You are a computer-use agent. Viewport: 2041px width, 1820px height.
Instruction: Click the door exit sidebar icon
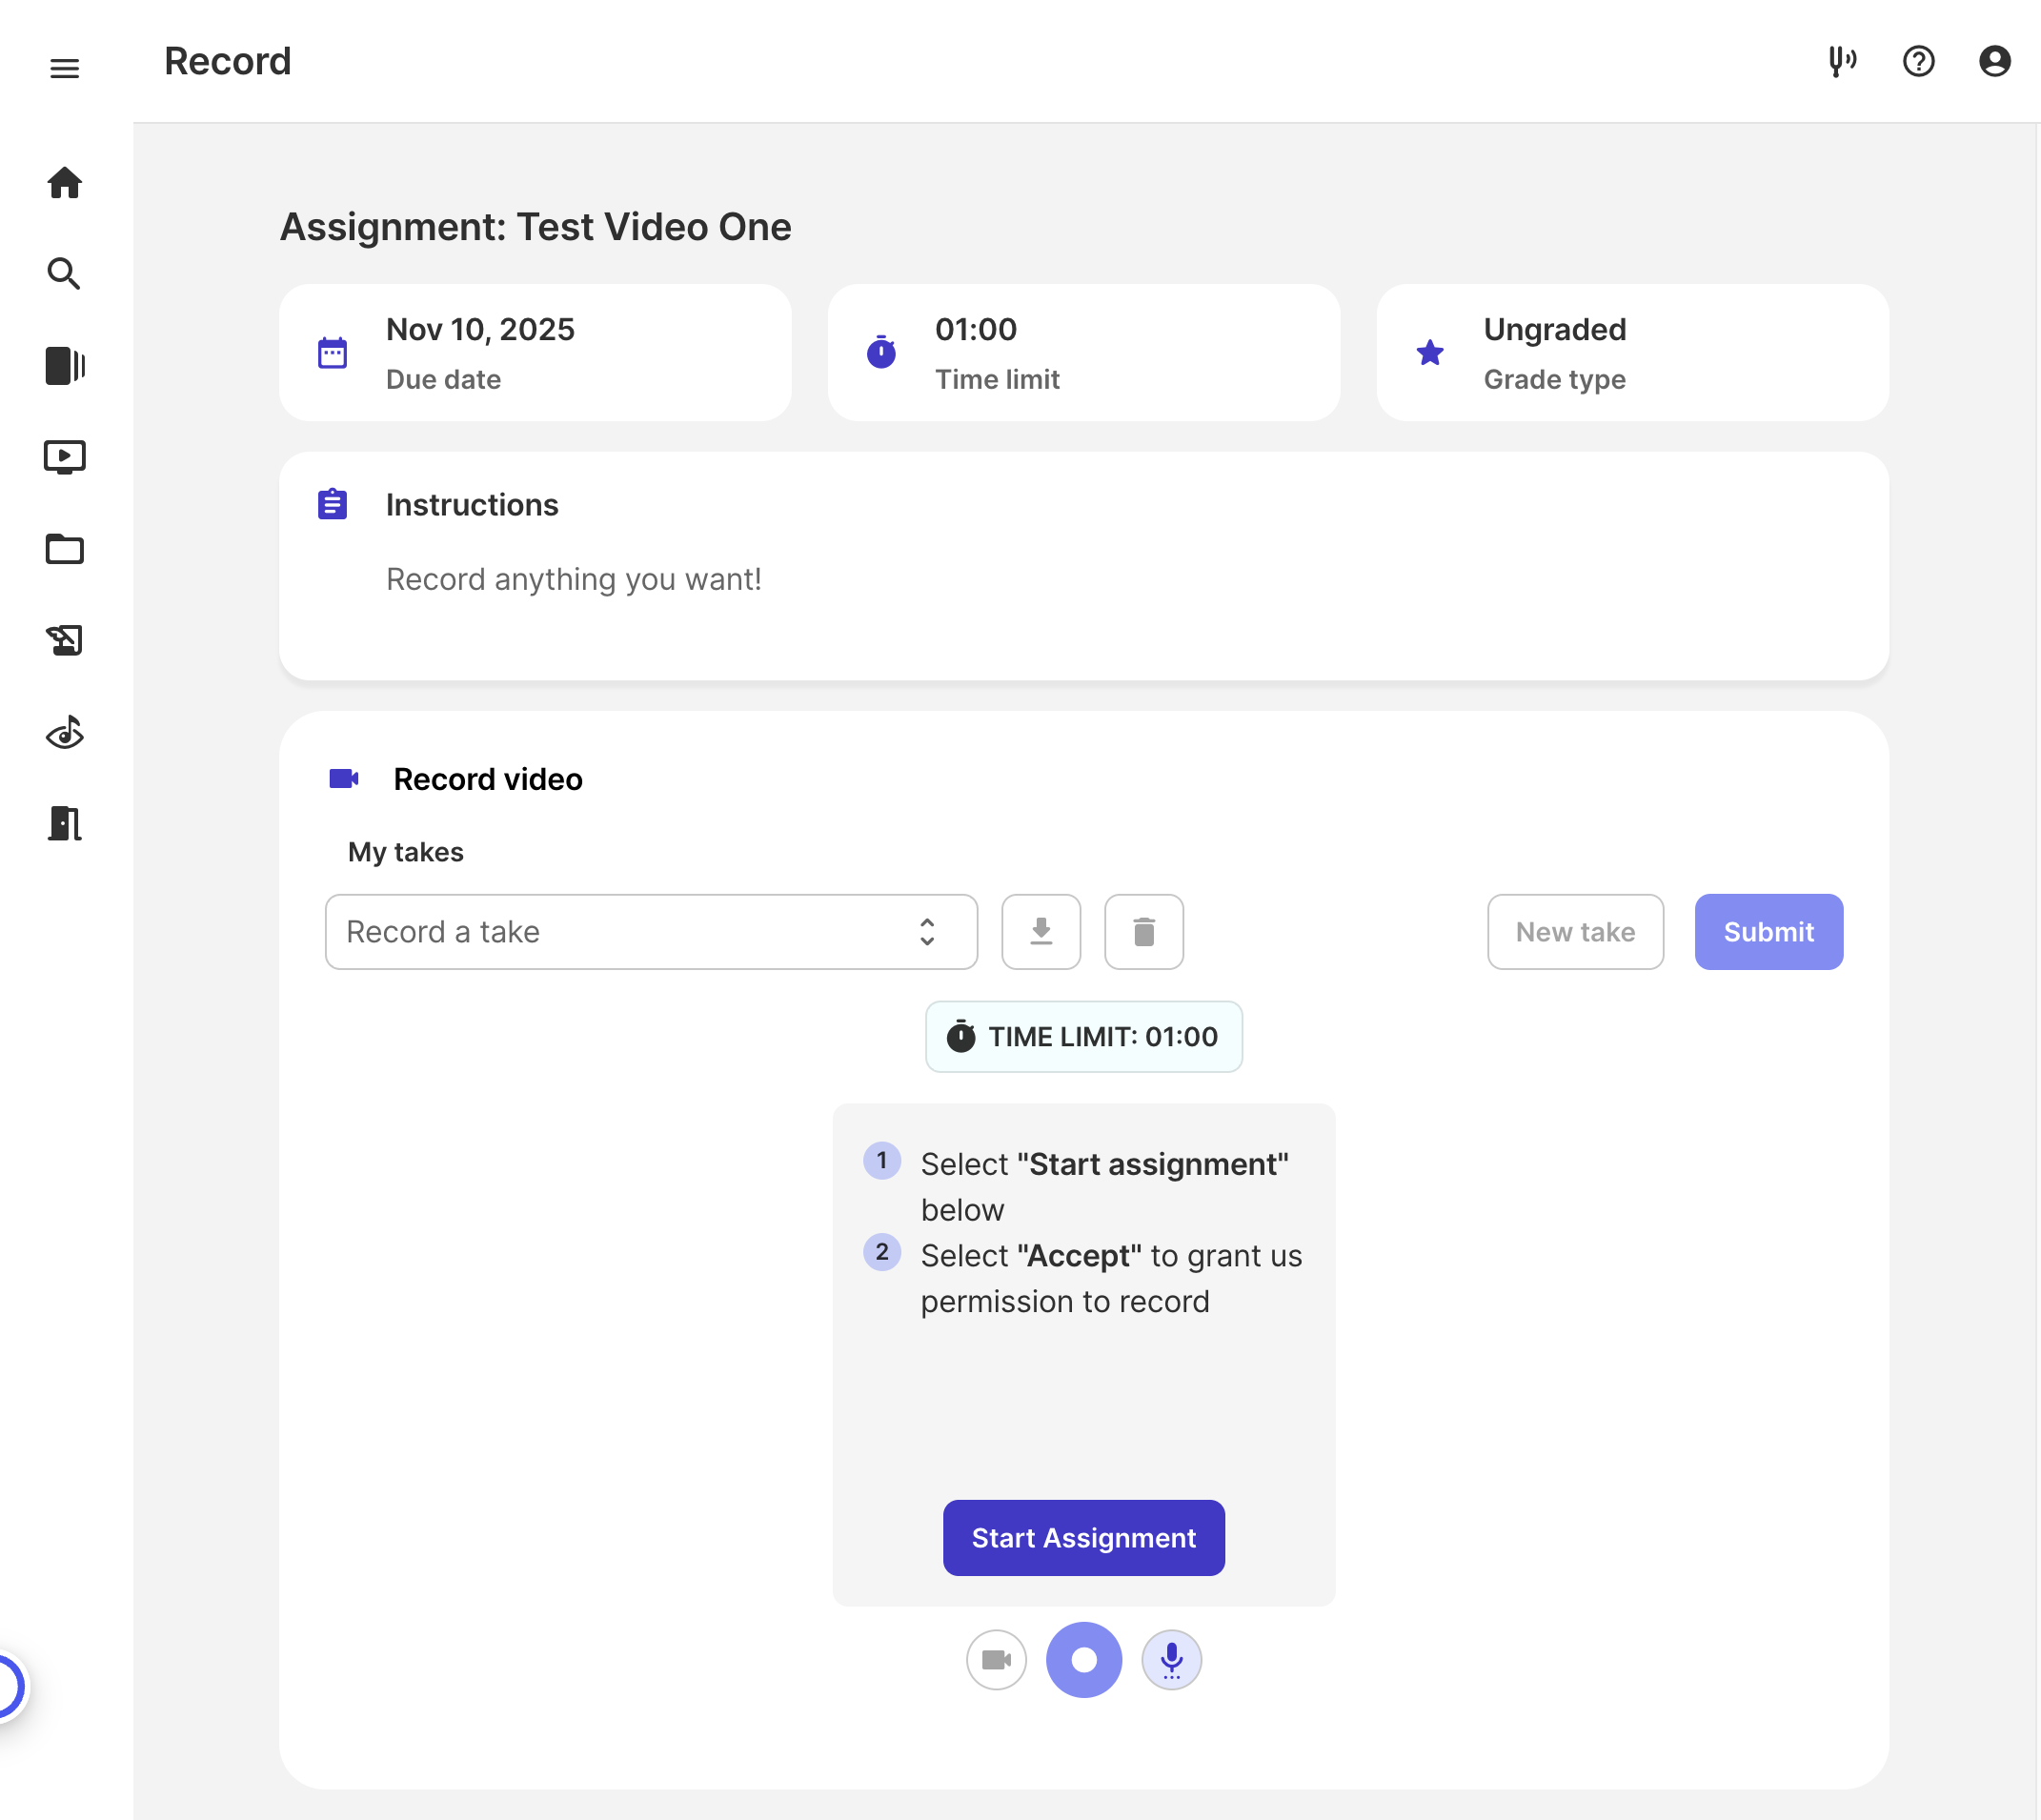point(64,824)
